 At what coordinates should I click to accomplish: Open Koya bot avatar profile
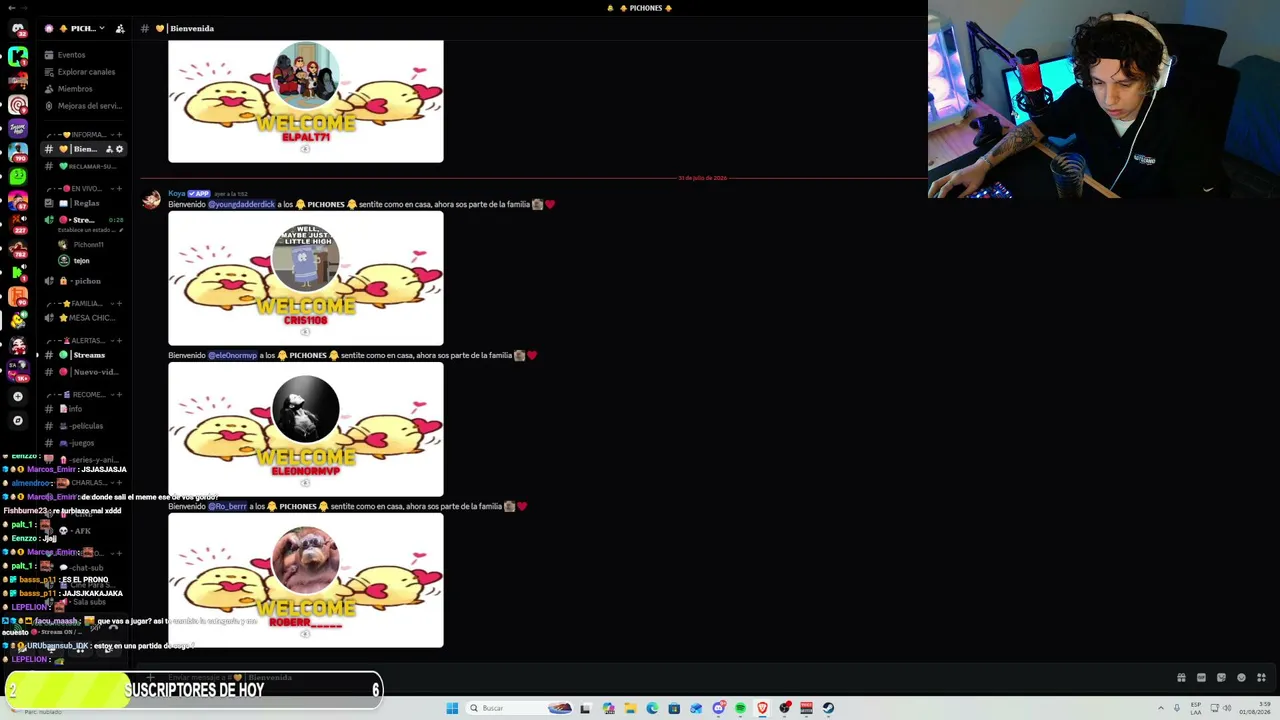coord(151,200)
